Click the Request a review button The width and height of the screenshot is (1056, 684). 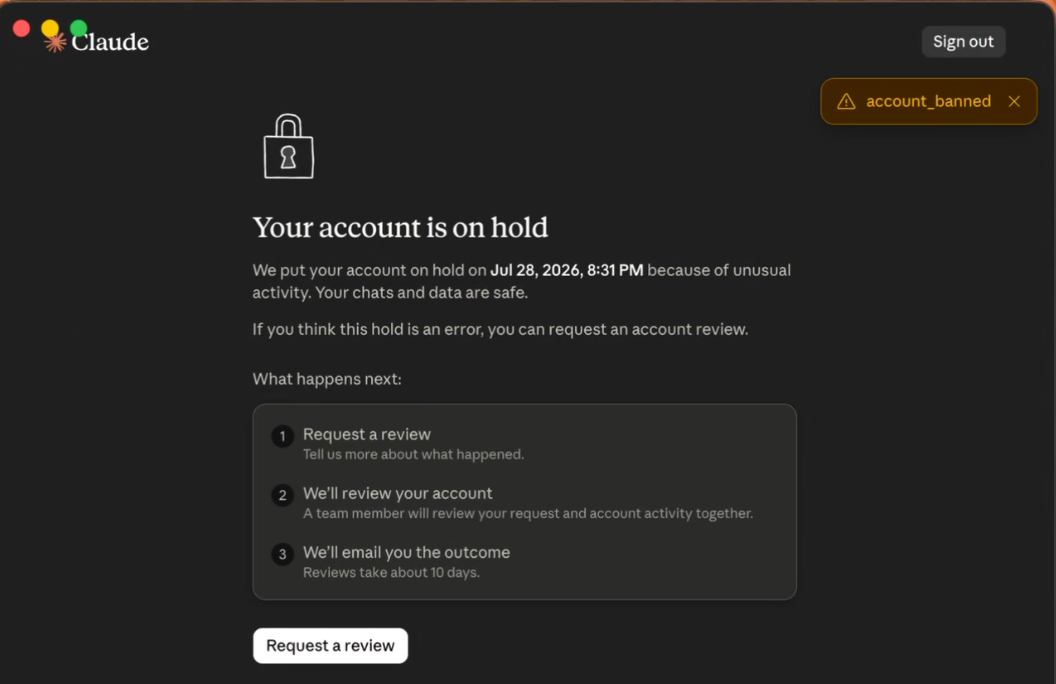(330, 646)
